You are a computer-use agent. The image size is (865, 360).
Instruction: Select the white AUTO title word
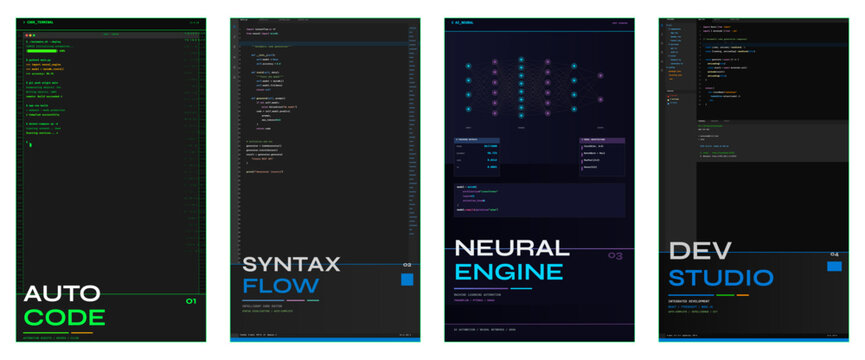[x=62, y=293]
